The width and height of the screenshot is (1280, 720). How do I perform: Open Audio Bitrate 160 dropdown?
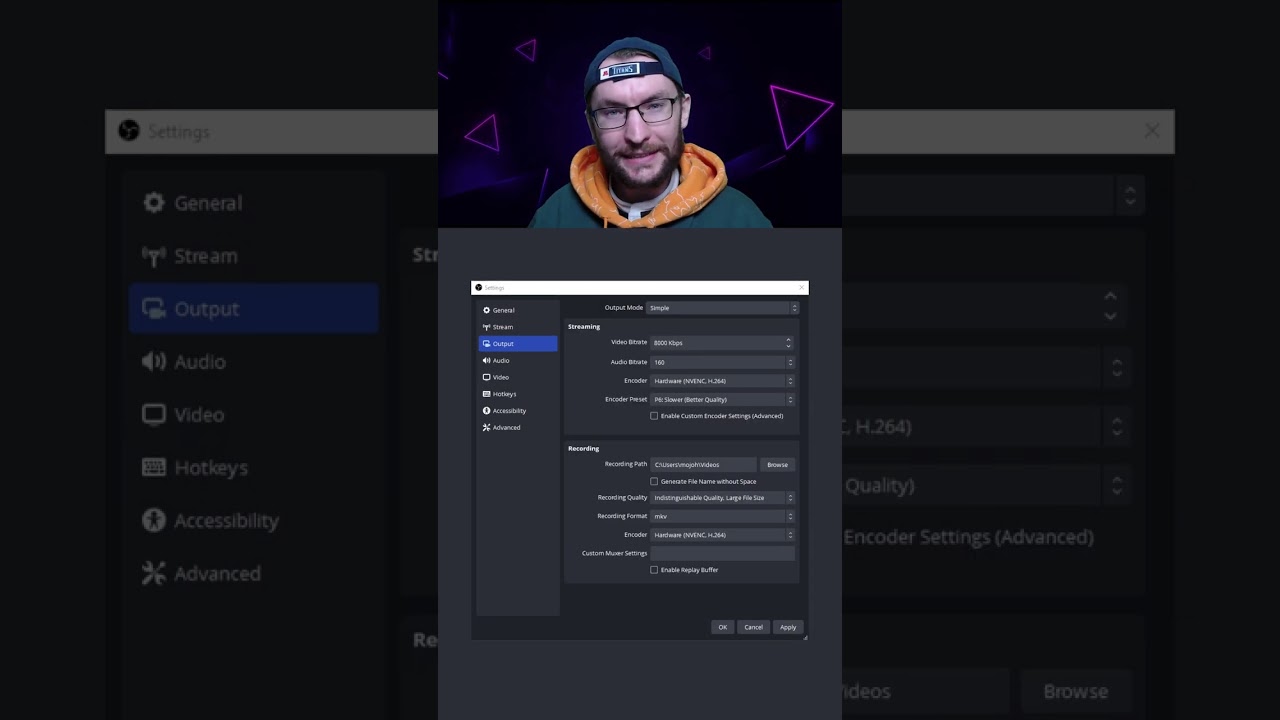tap(722, 362)
